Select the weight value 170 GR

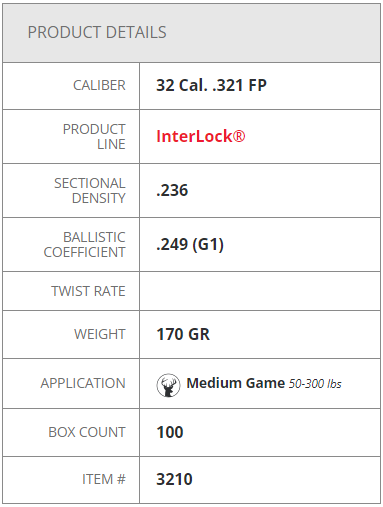point(183,334)
